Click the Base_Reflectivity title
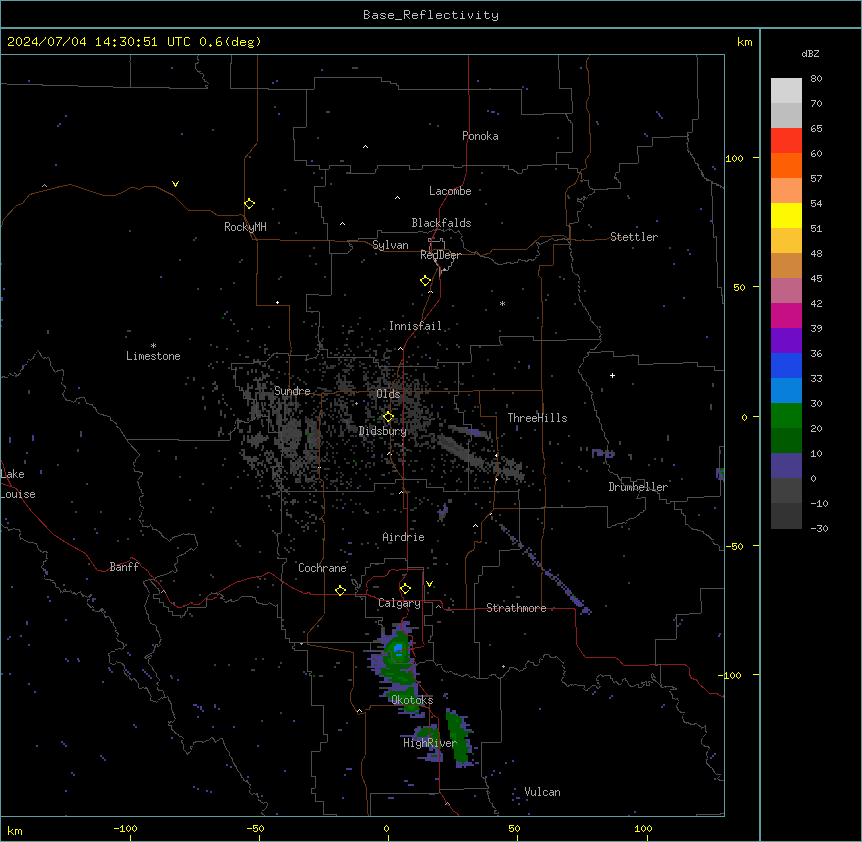Screen dimensions: 862x842 431,15
